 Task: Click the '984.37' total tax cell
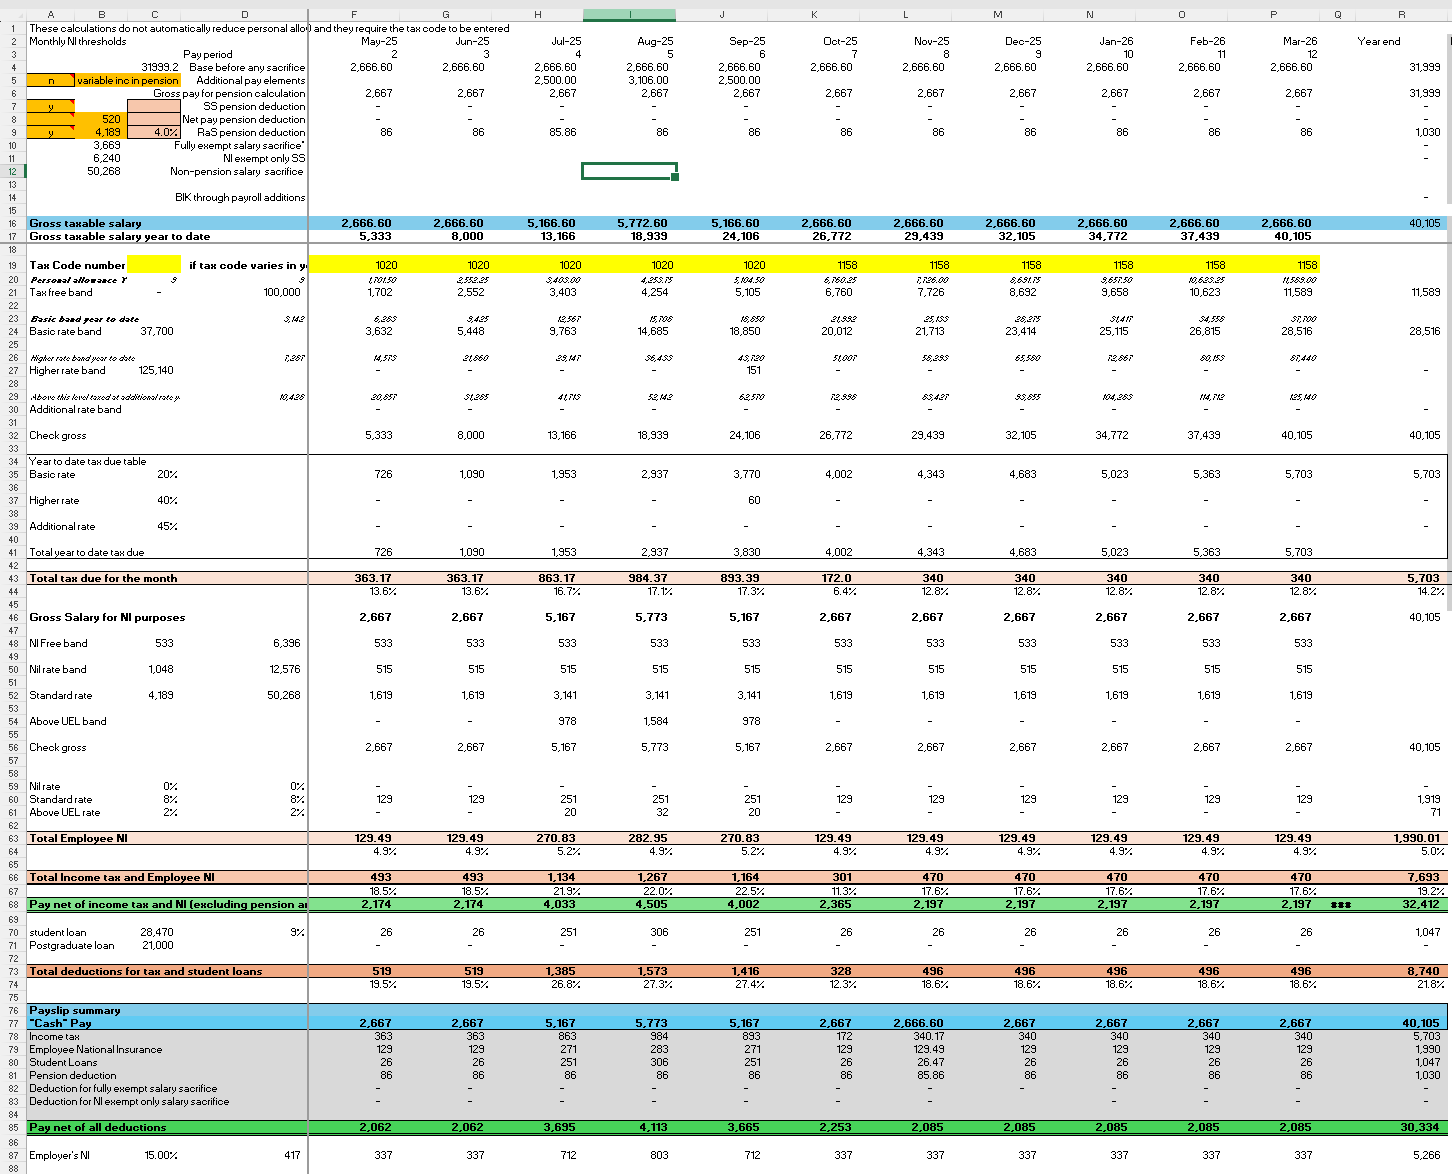(x=648, y=578)
